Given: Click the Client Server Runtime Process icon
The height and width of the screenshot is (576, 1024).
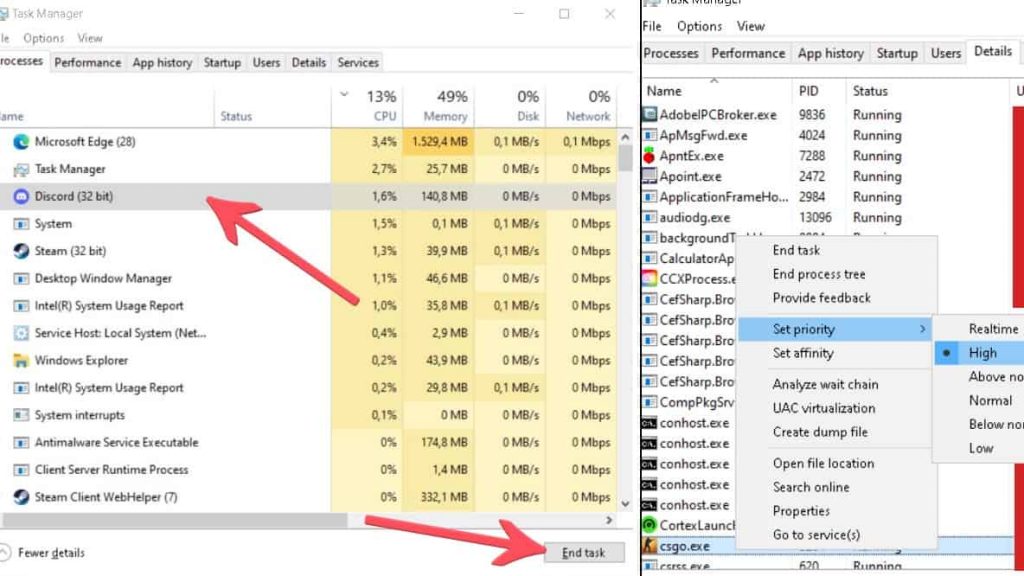Looking at the screenshot, I should point(21,470).
